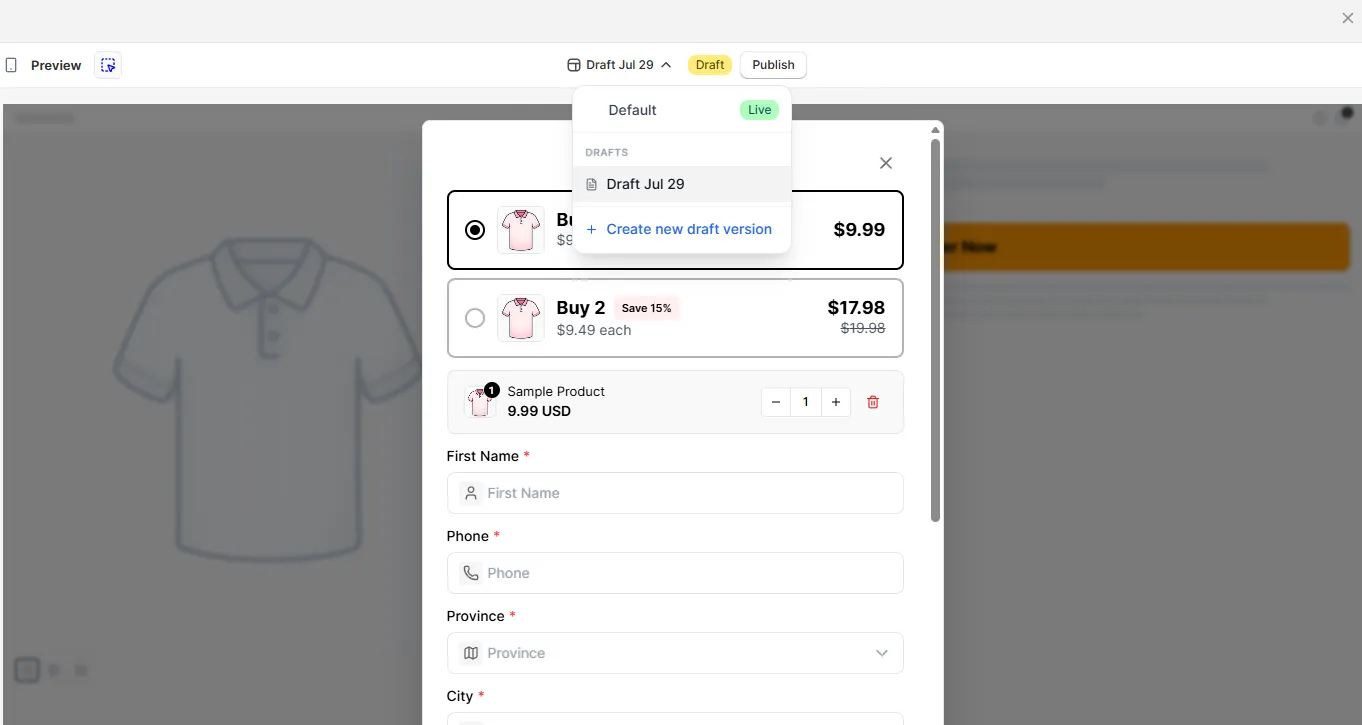
Task: Decrease quantity with minus stepper
Action: pyautogui.click(x=776, y=402)
